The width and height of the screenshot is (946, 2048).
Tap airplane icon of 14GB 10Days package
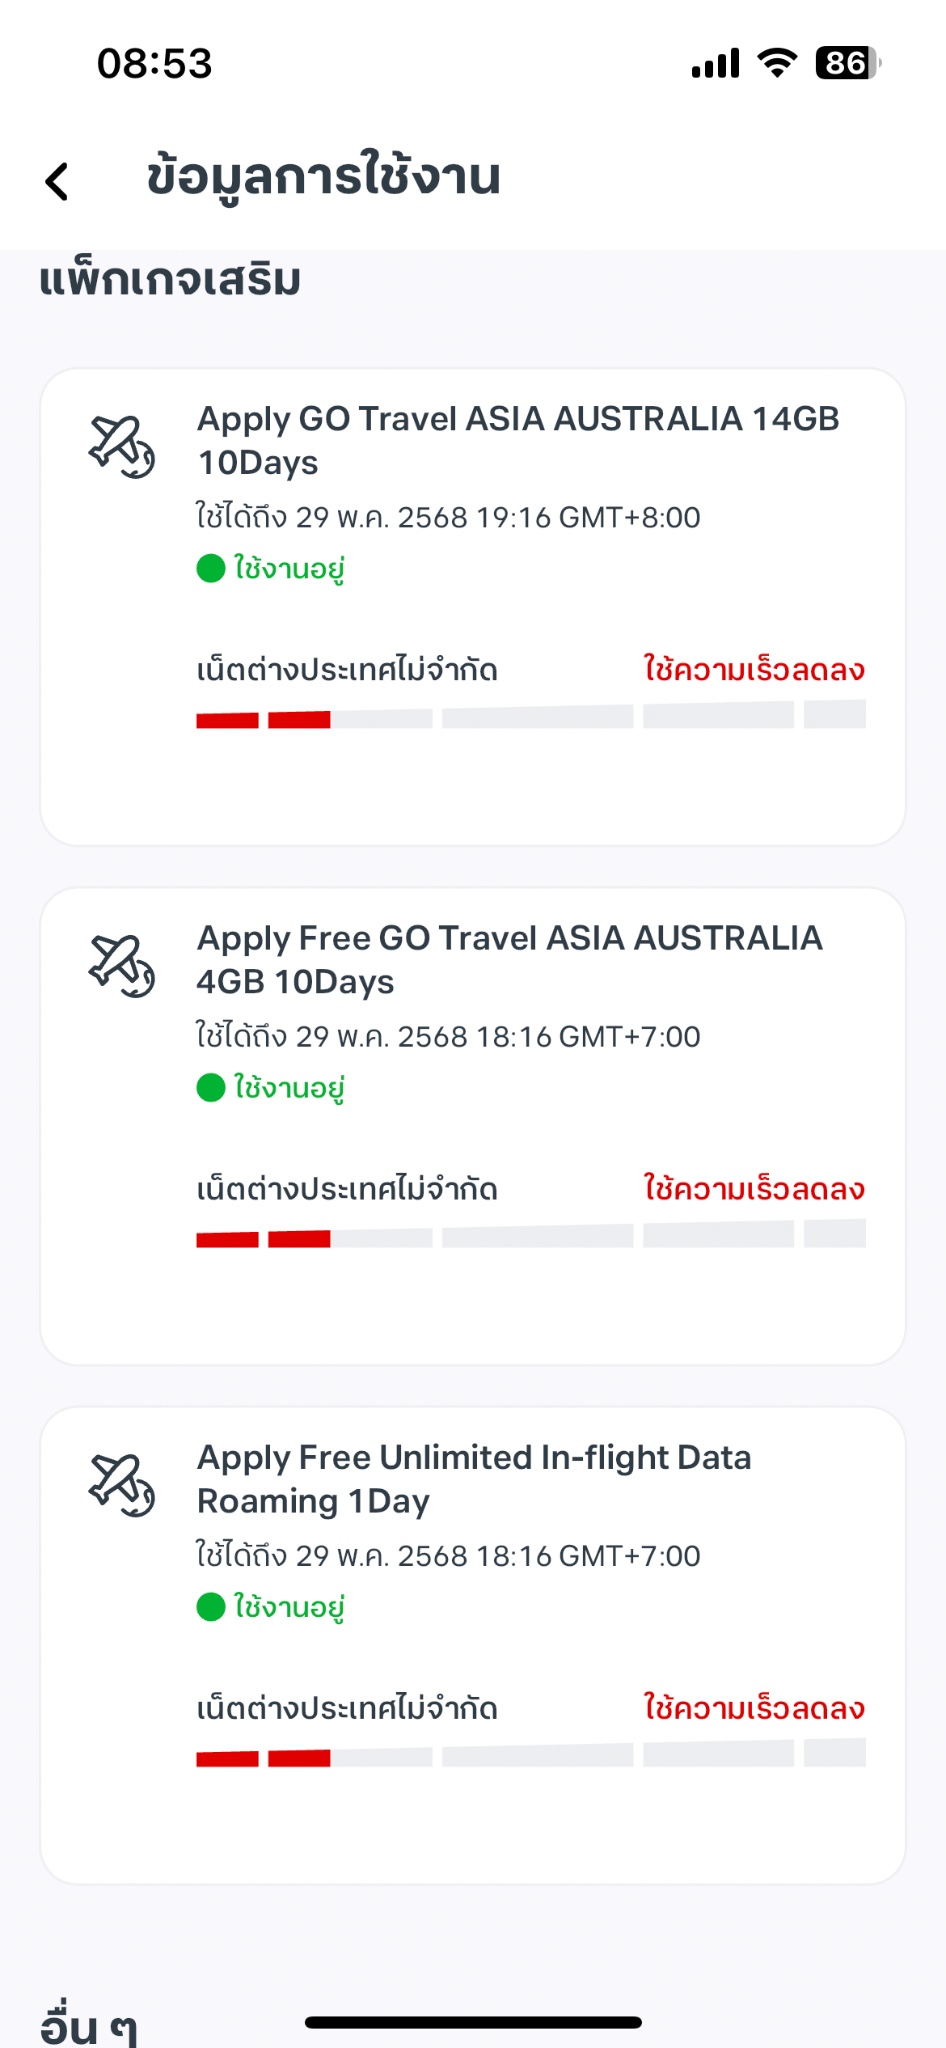pos(122,447)
